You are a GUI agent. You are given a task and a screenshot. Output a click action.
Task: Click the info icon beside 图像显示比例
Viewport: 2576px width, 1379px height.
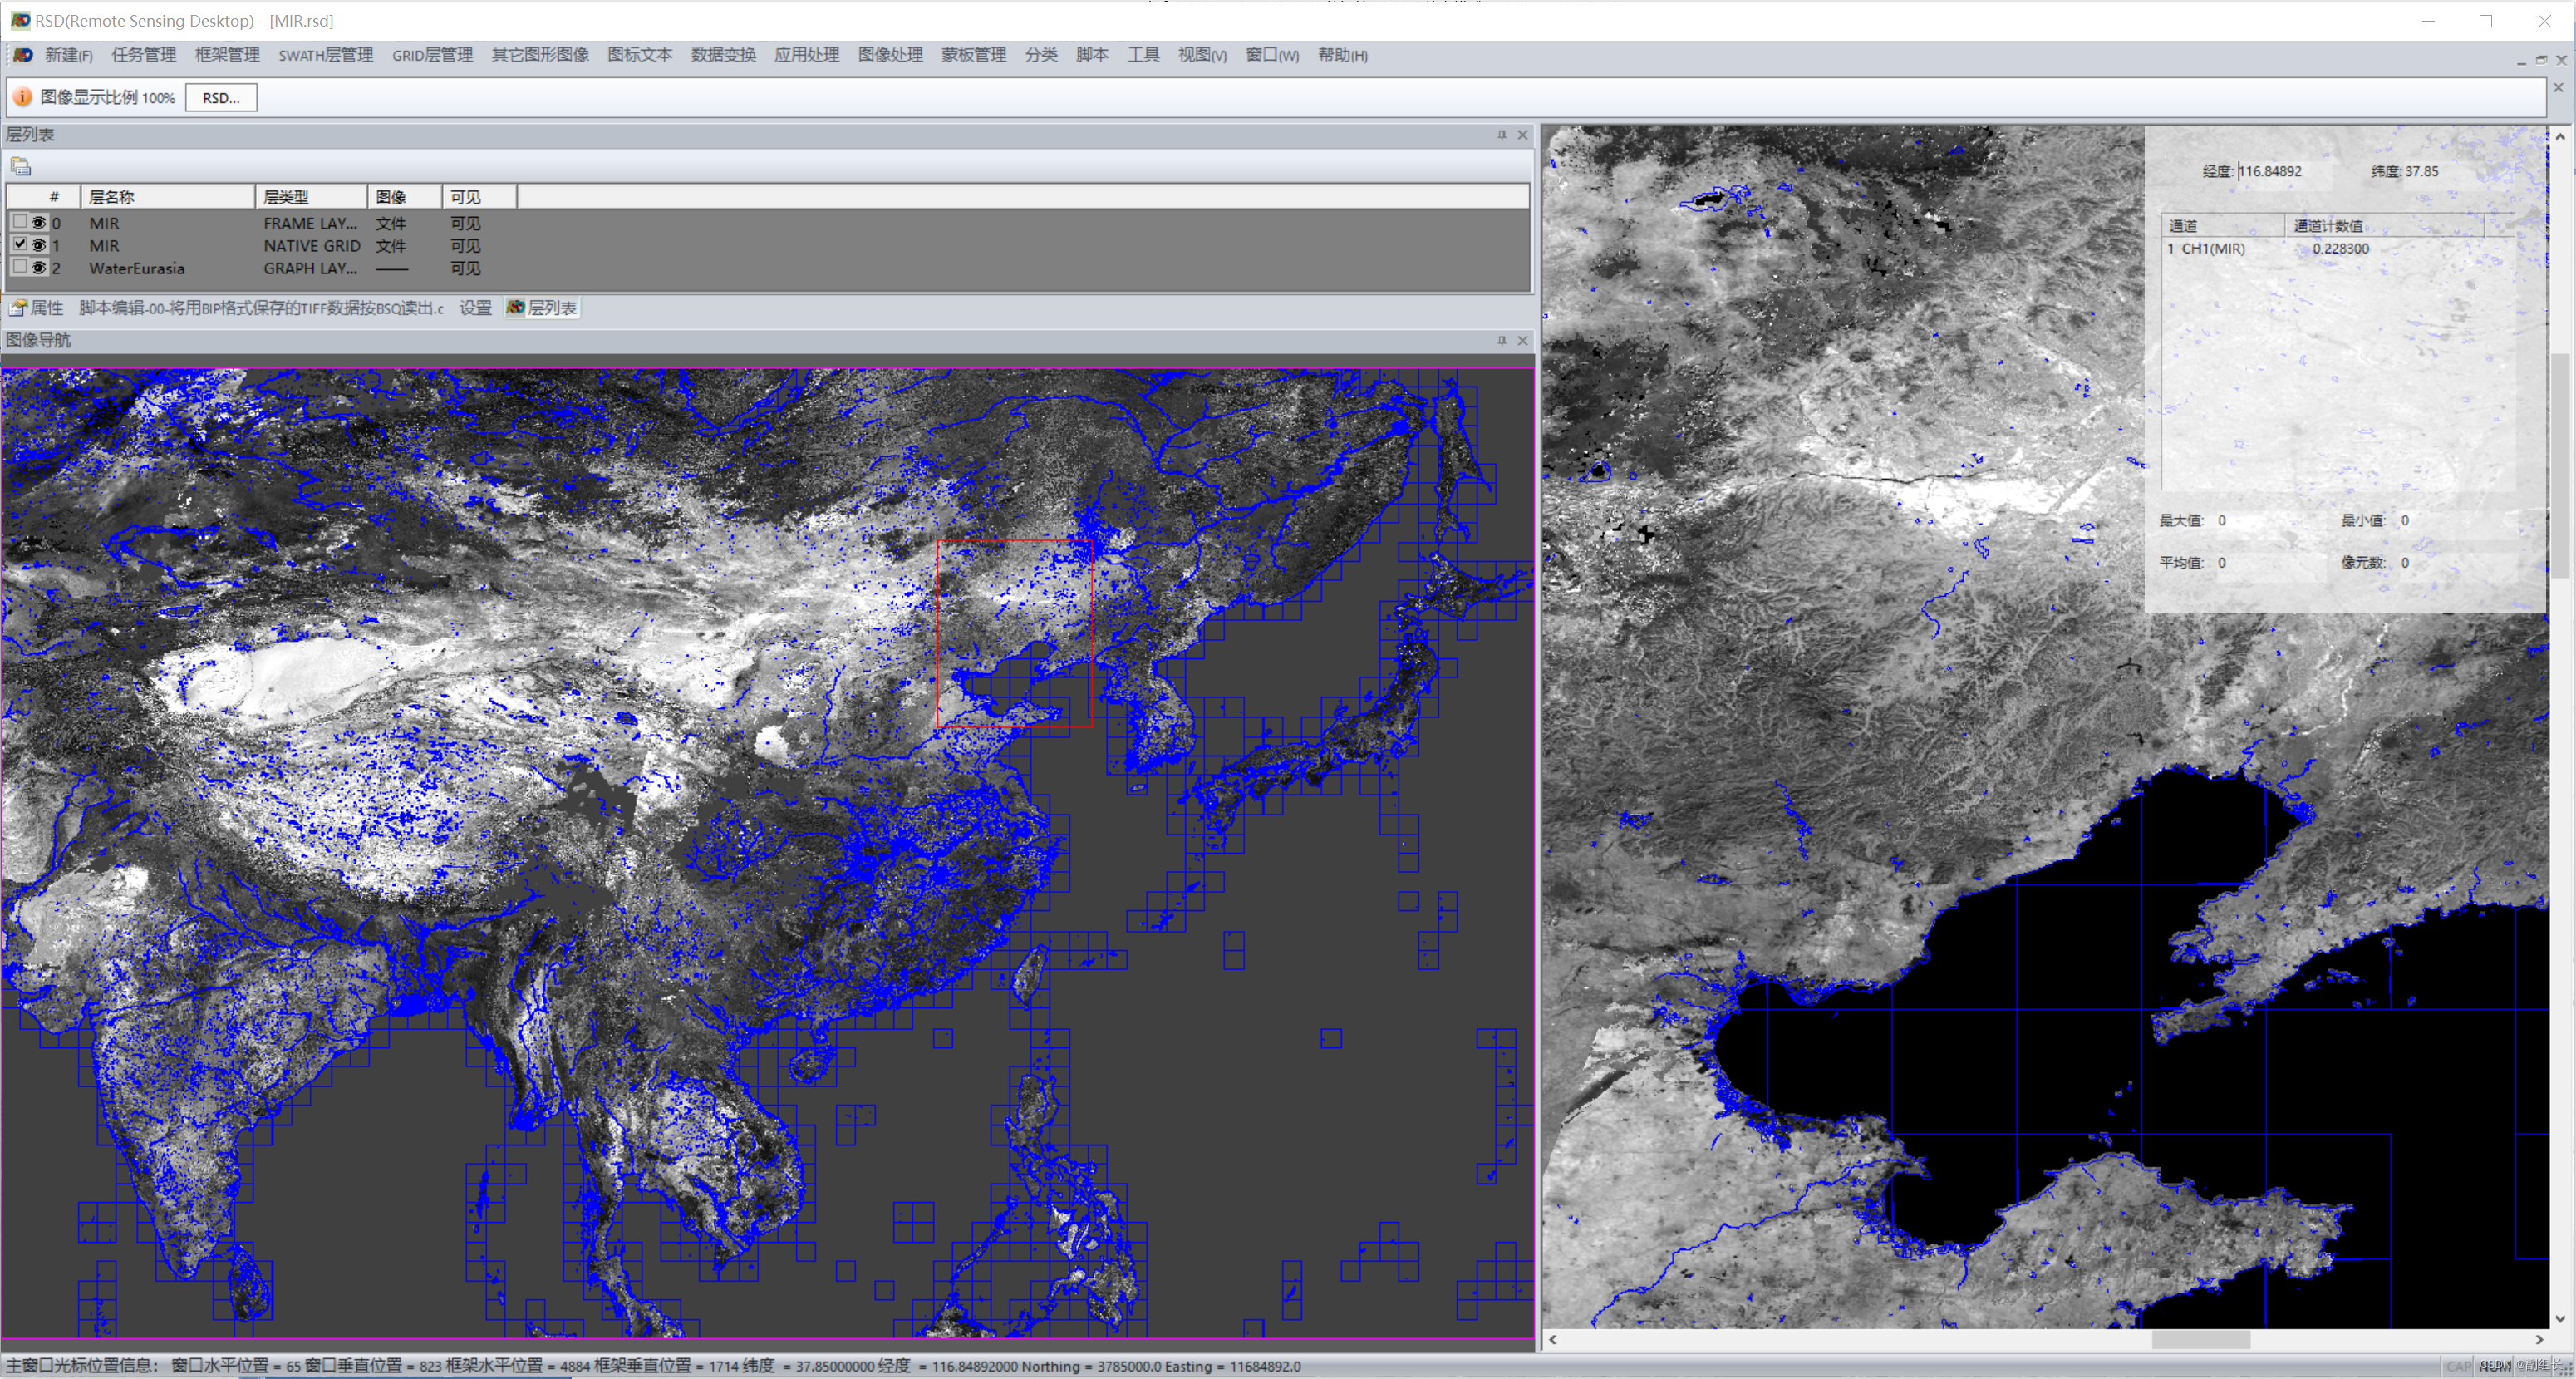point(22,97)
